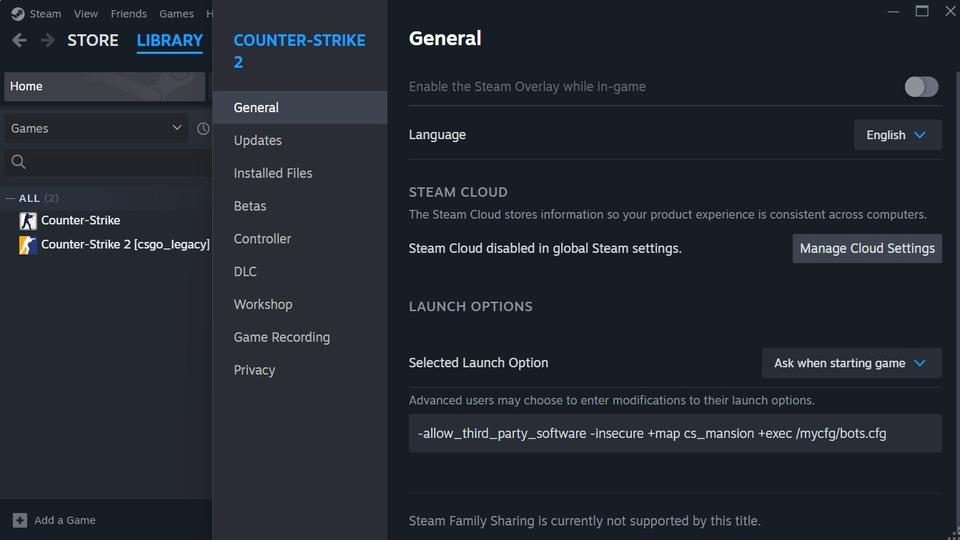This screenshot has width=960, height=540.
Task: Expand the Games filter dropdown
Action: pos(96,129)
